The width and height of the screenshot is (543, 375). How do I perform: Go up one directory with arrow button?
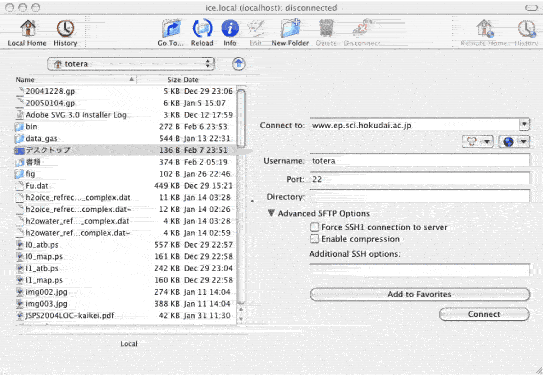point(239,64)
